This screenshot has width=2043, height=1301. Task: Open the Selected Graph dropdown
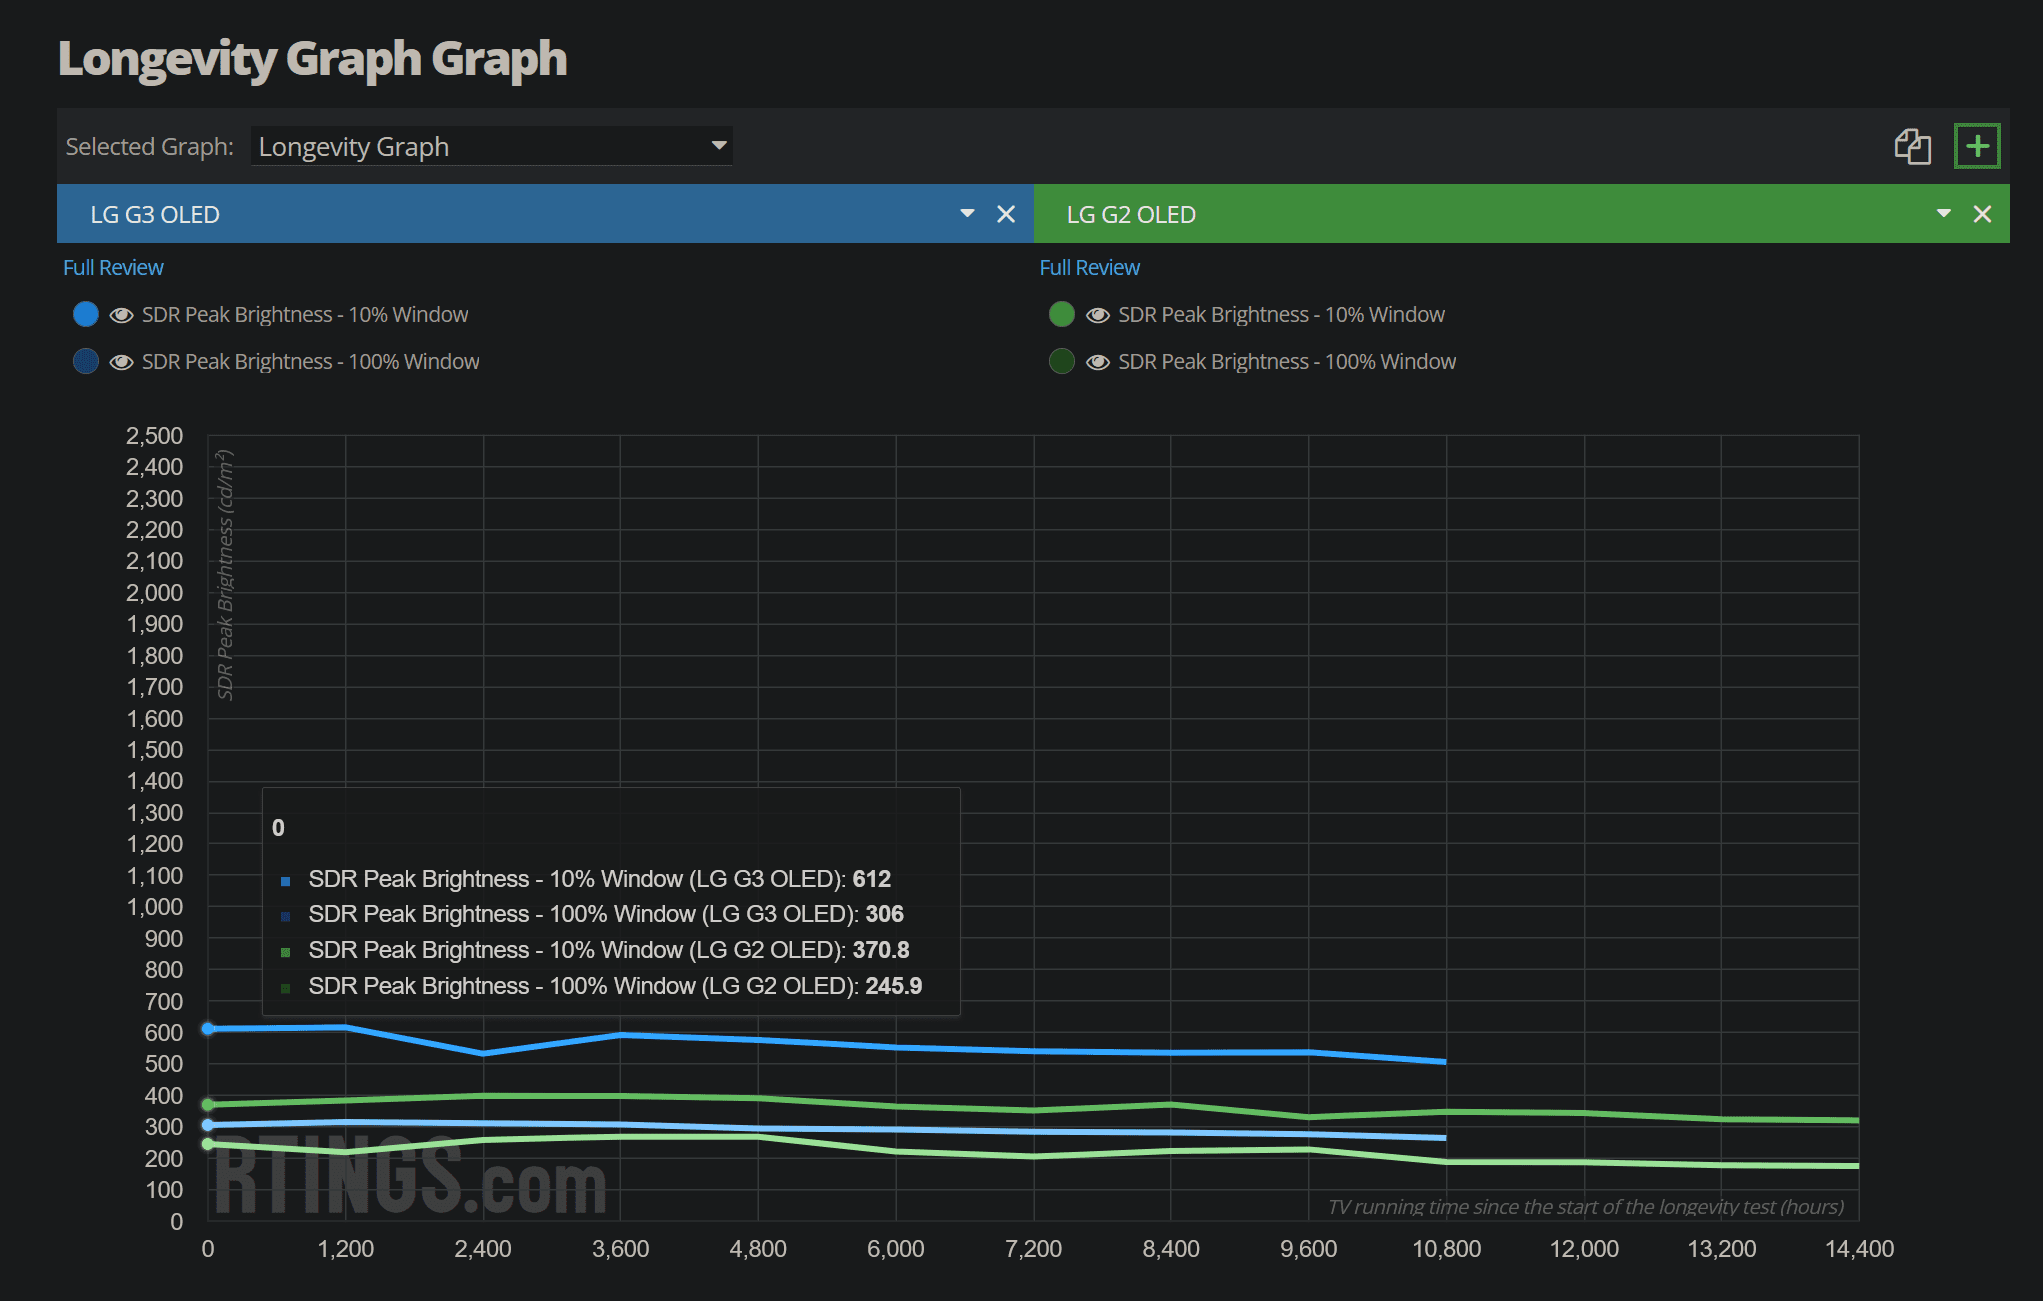pos(491,146)
